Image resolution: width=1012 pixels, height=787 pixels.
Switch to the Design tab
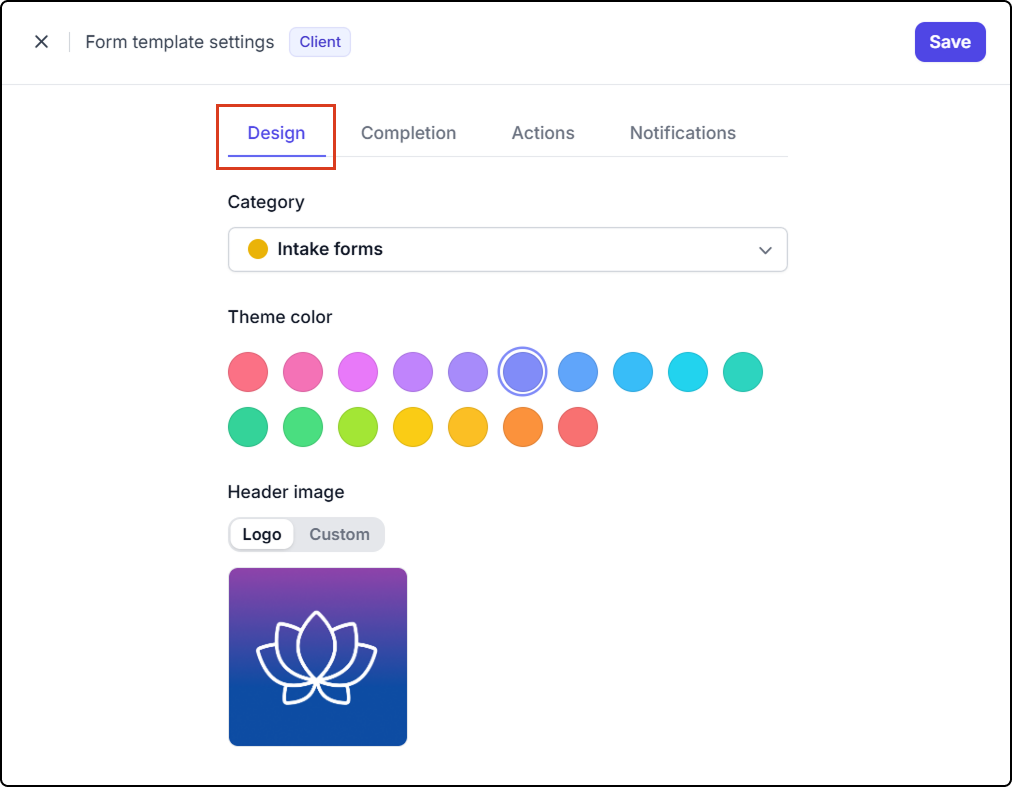tap(276, 133)
